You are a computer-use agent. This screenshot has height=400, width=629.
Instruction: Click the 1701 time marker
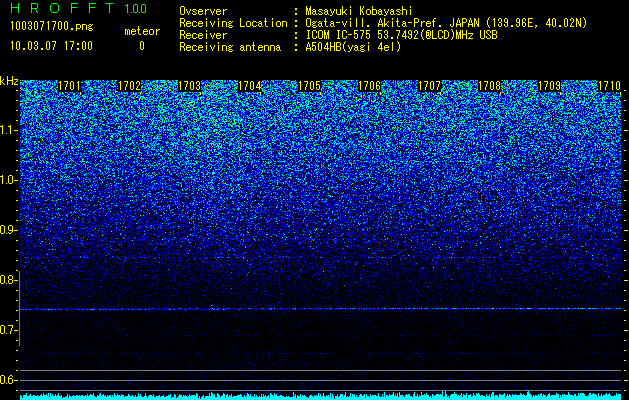pos(69,86)
